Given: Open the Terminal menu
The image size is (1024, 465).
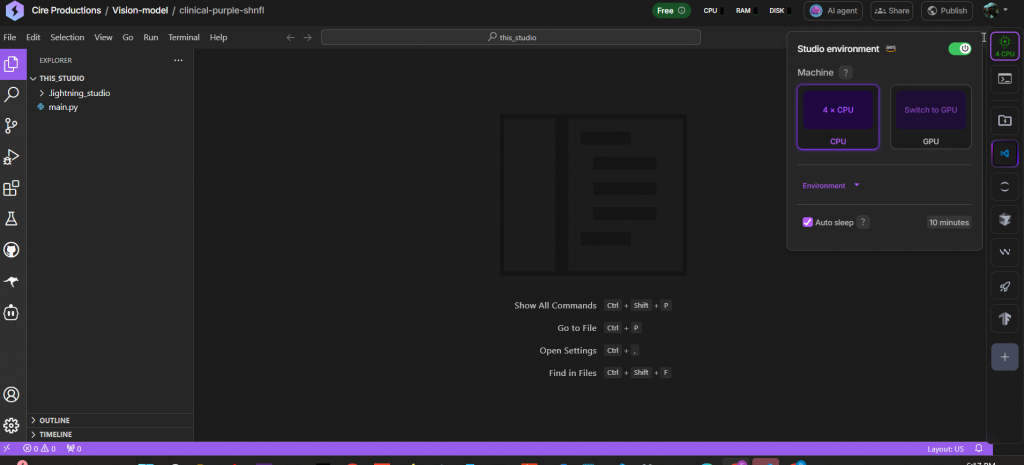Looking at the screenshot, I should (183, 37).
